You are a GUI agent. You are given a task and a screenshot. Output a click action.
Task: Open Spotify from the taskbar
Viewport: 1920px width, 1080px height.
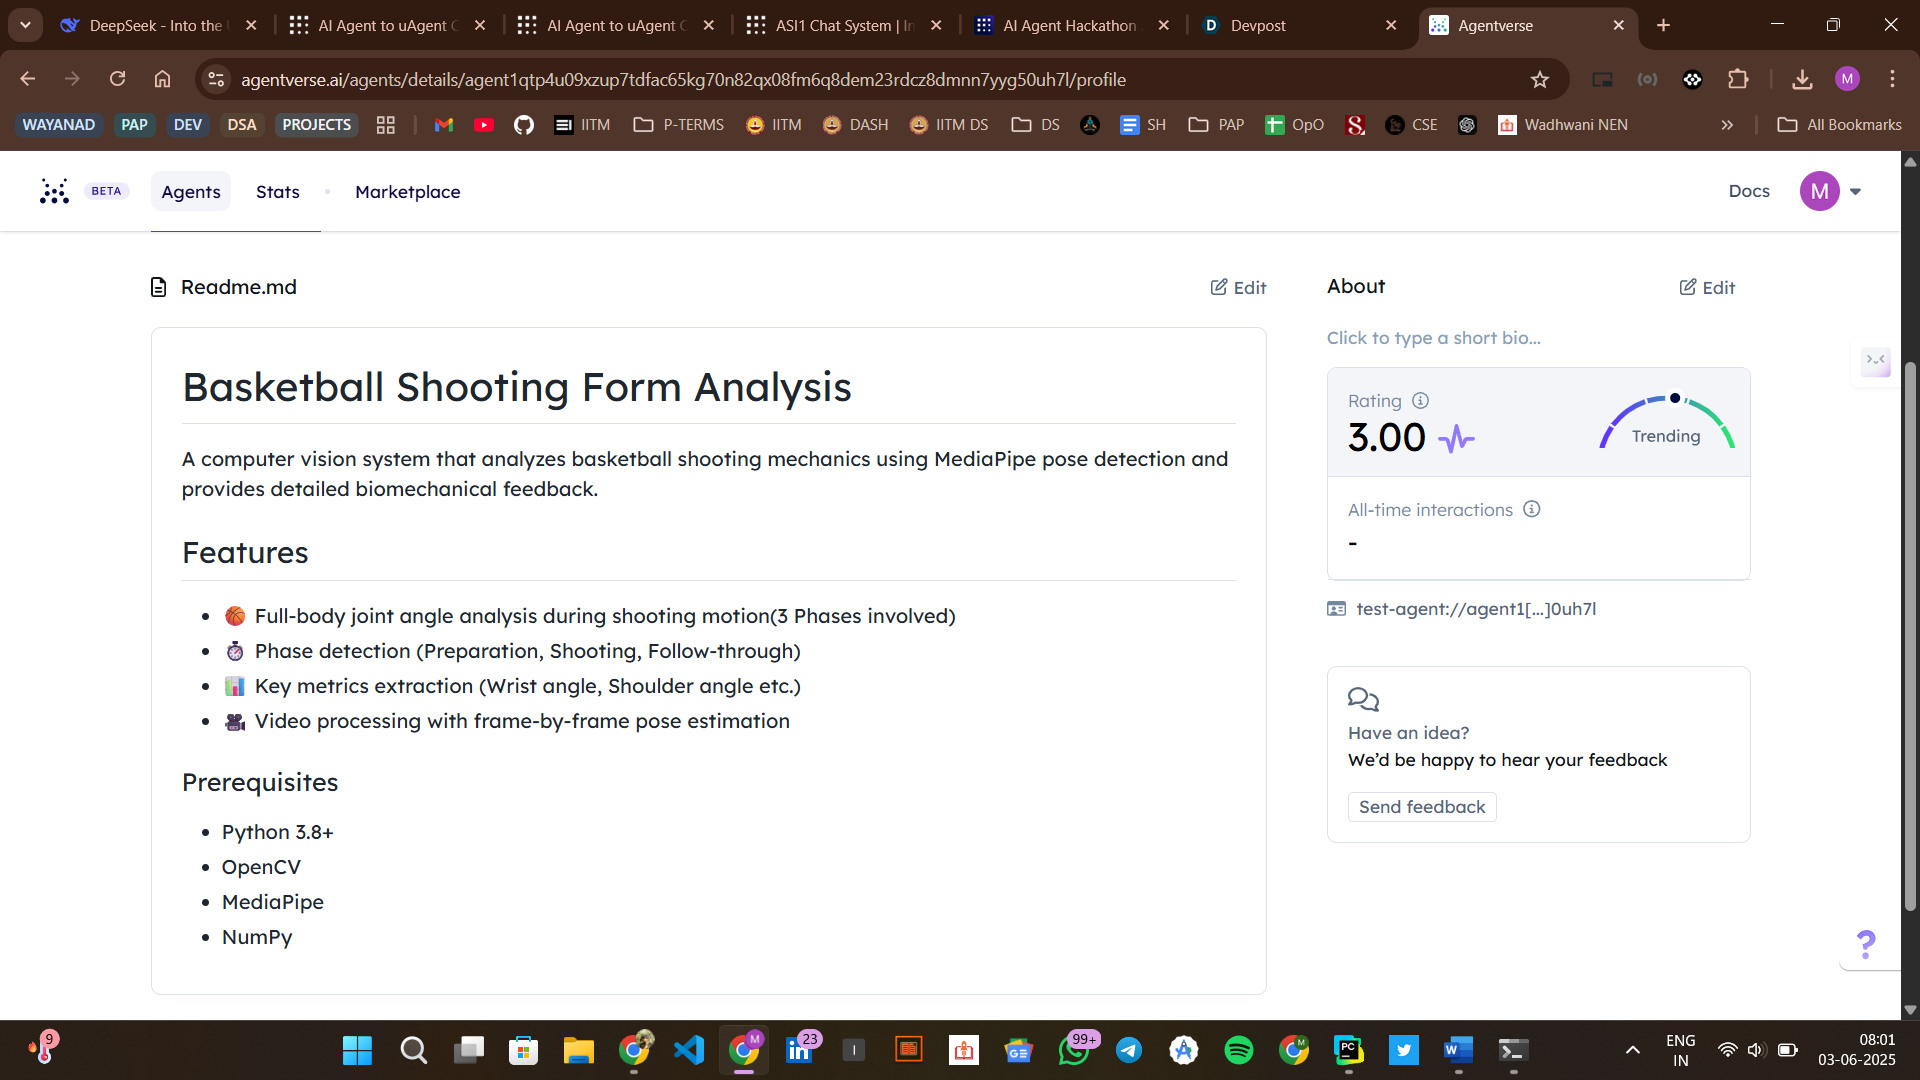click(1238, 1050)
